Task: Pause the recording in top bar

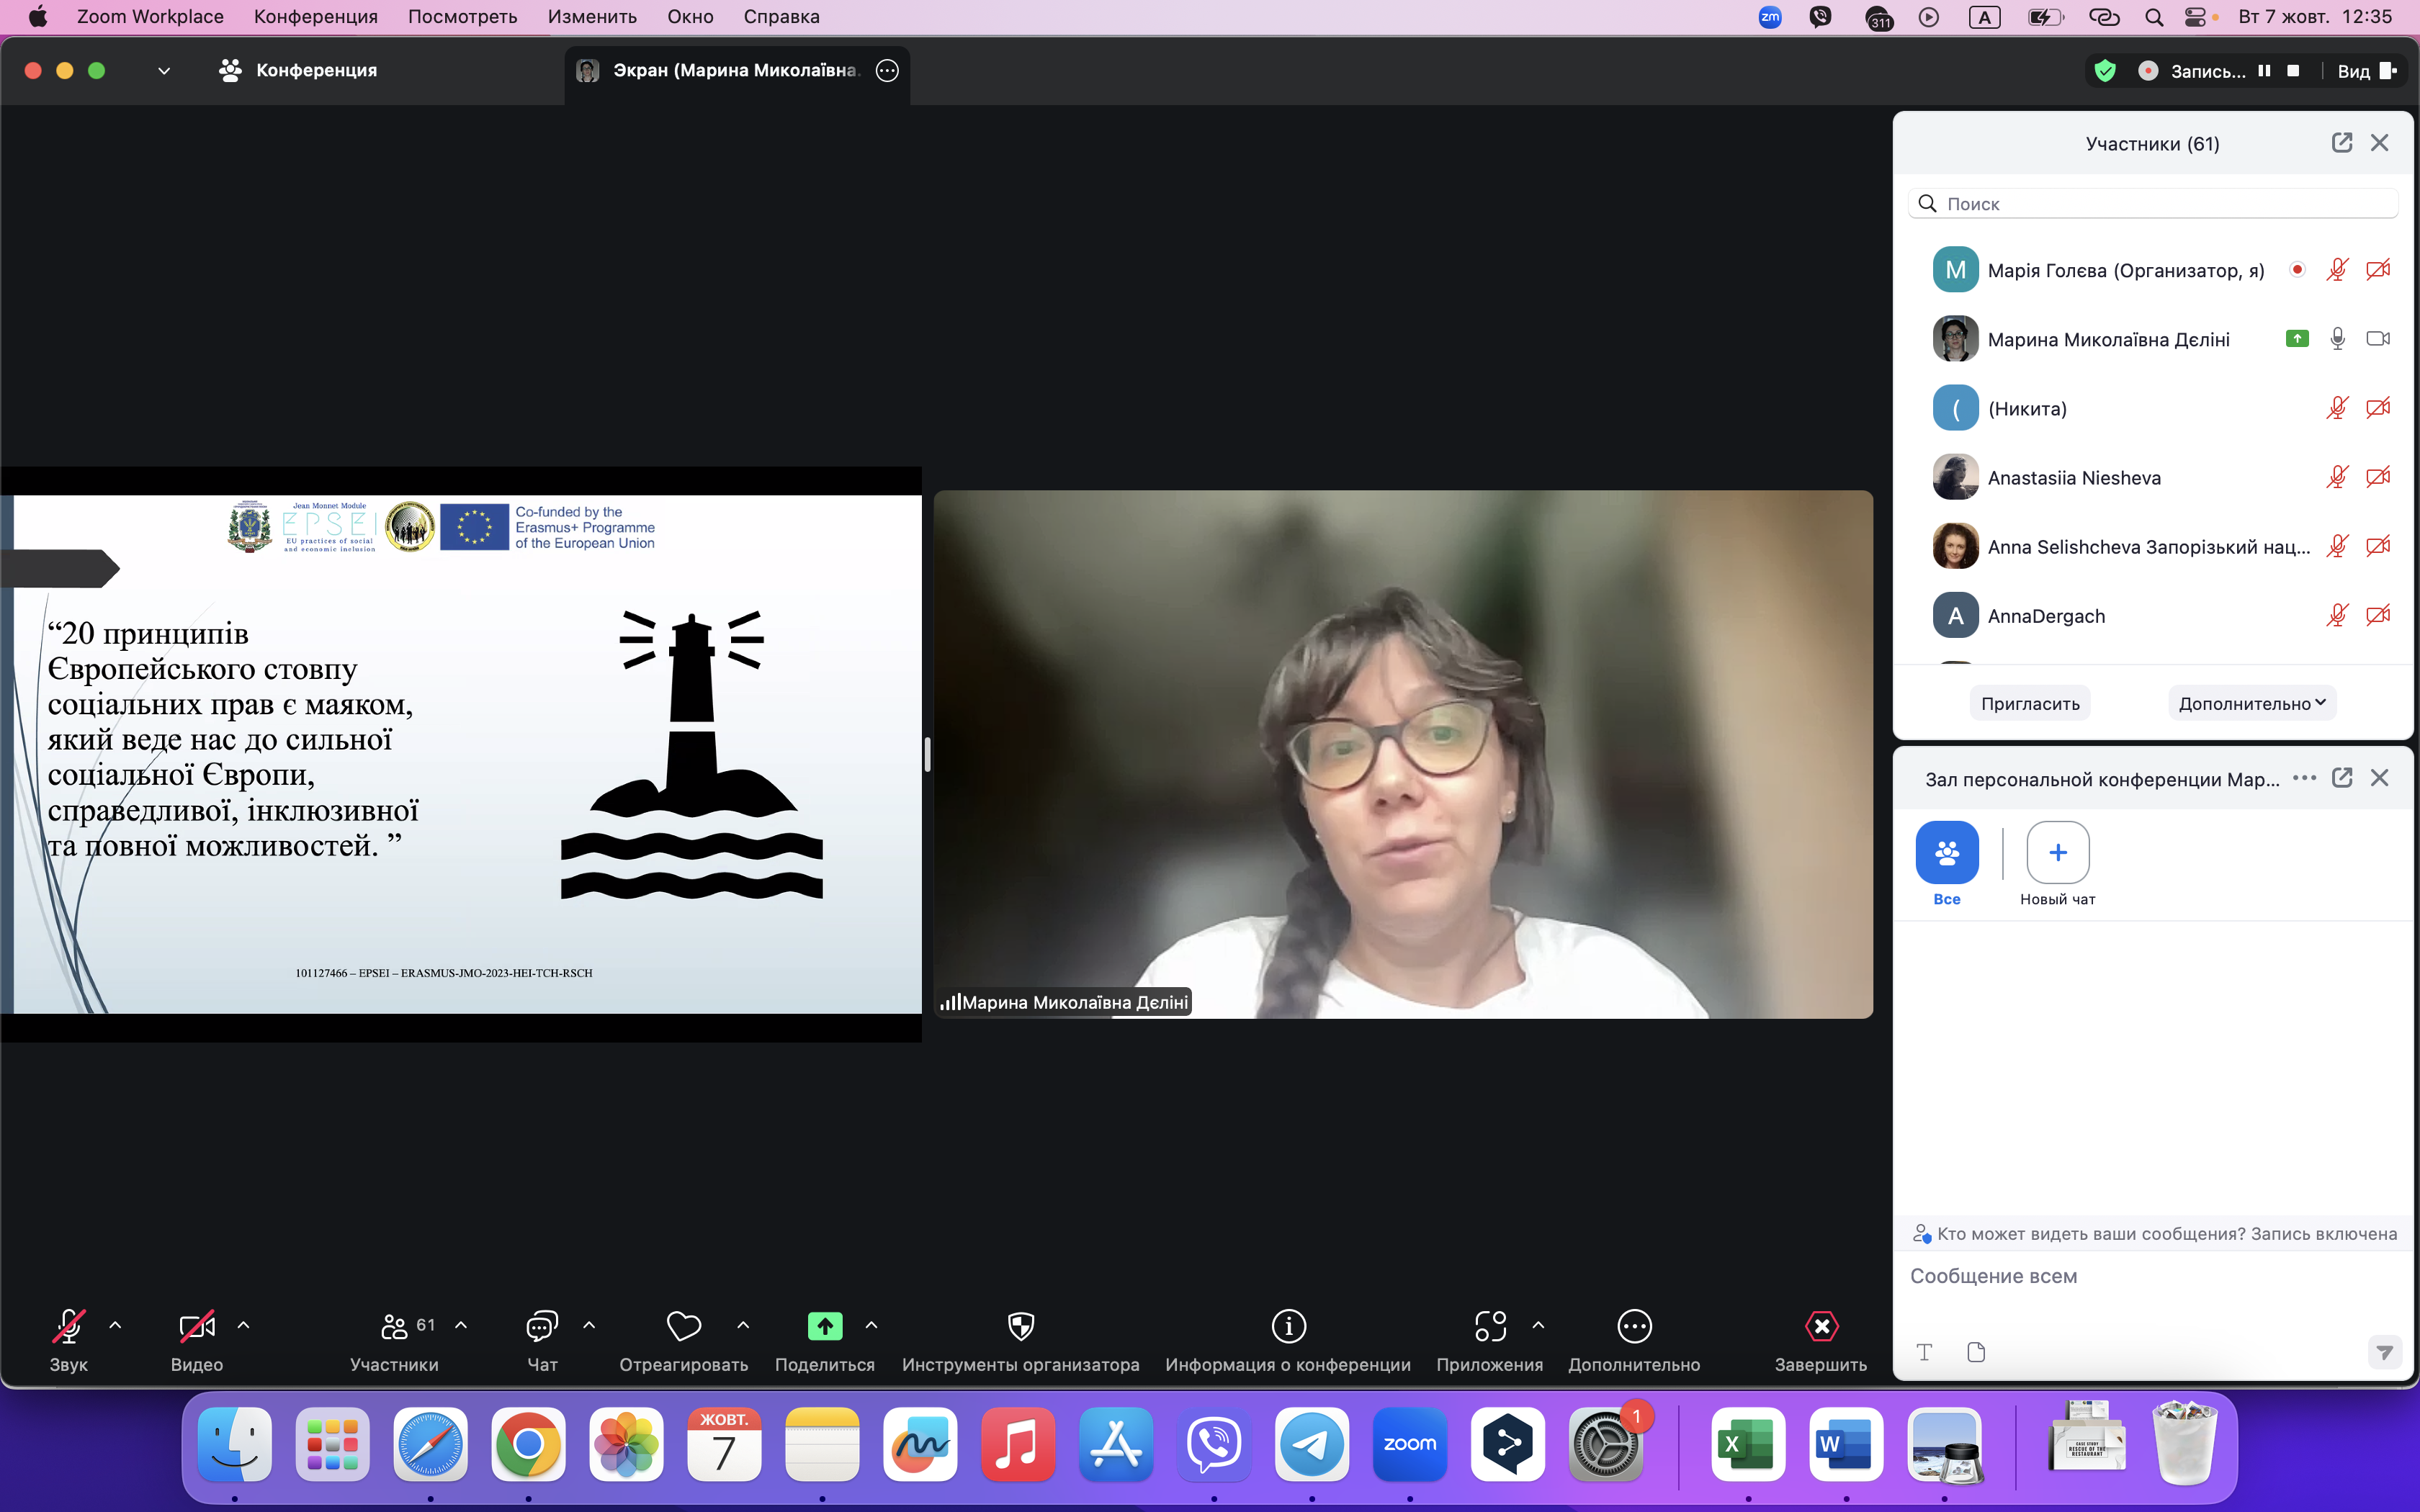Action: click(2264, 71)
